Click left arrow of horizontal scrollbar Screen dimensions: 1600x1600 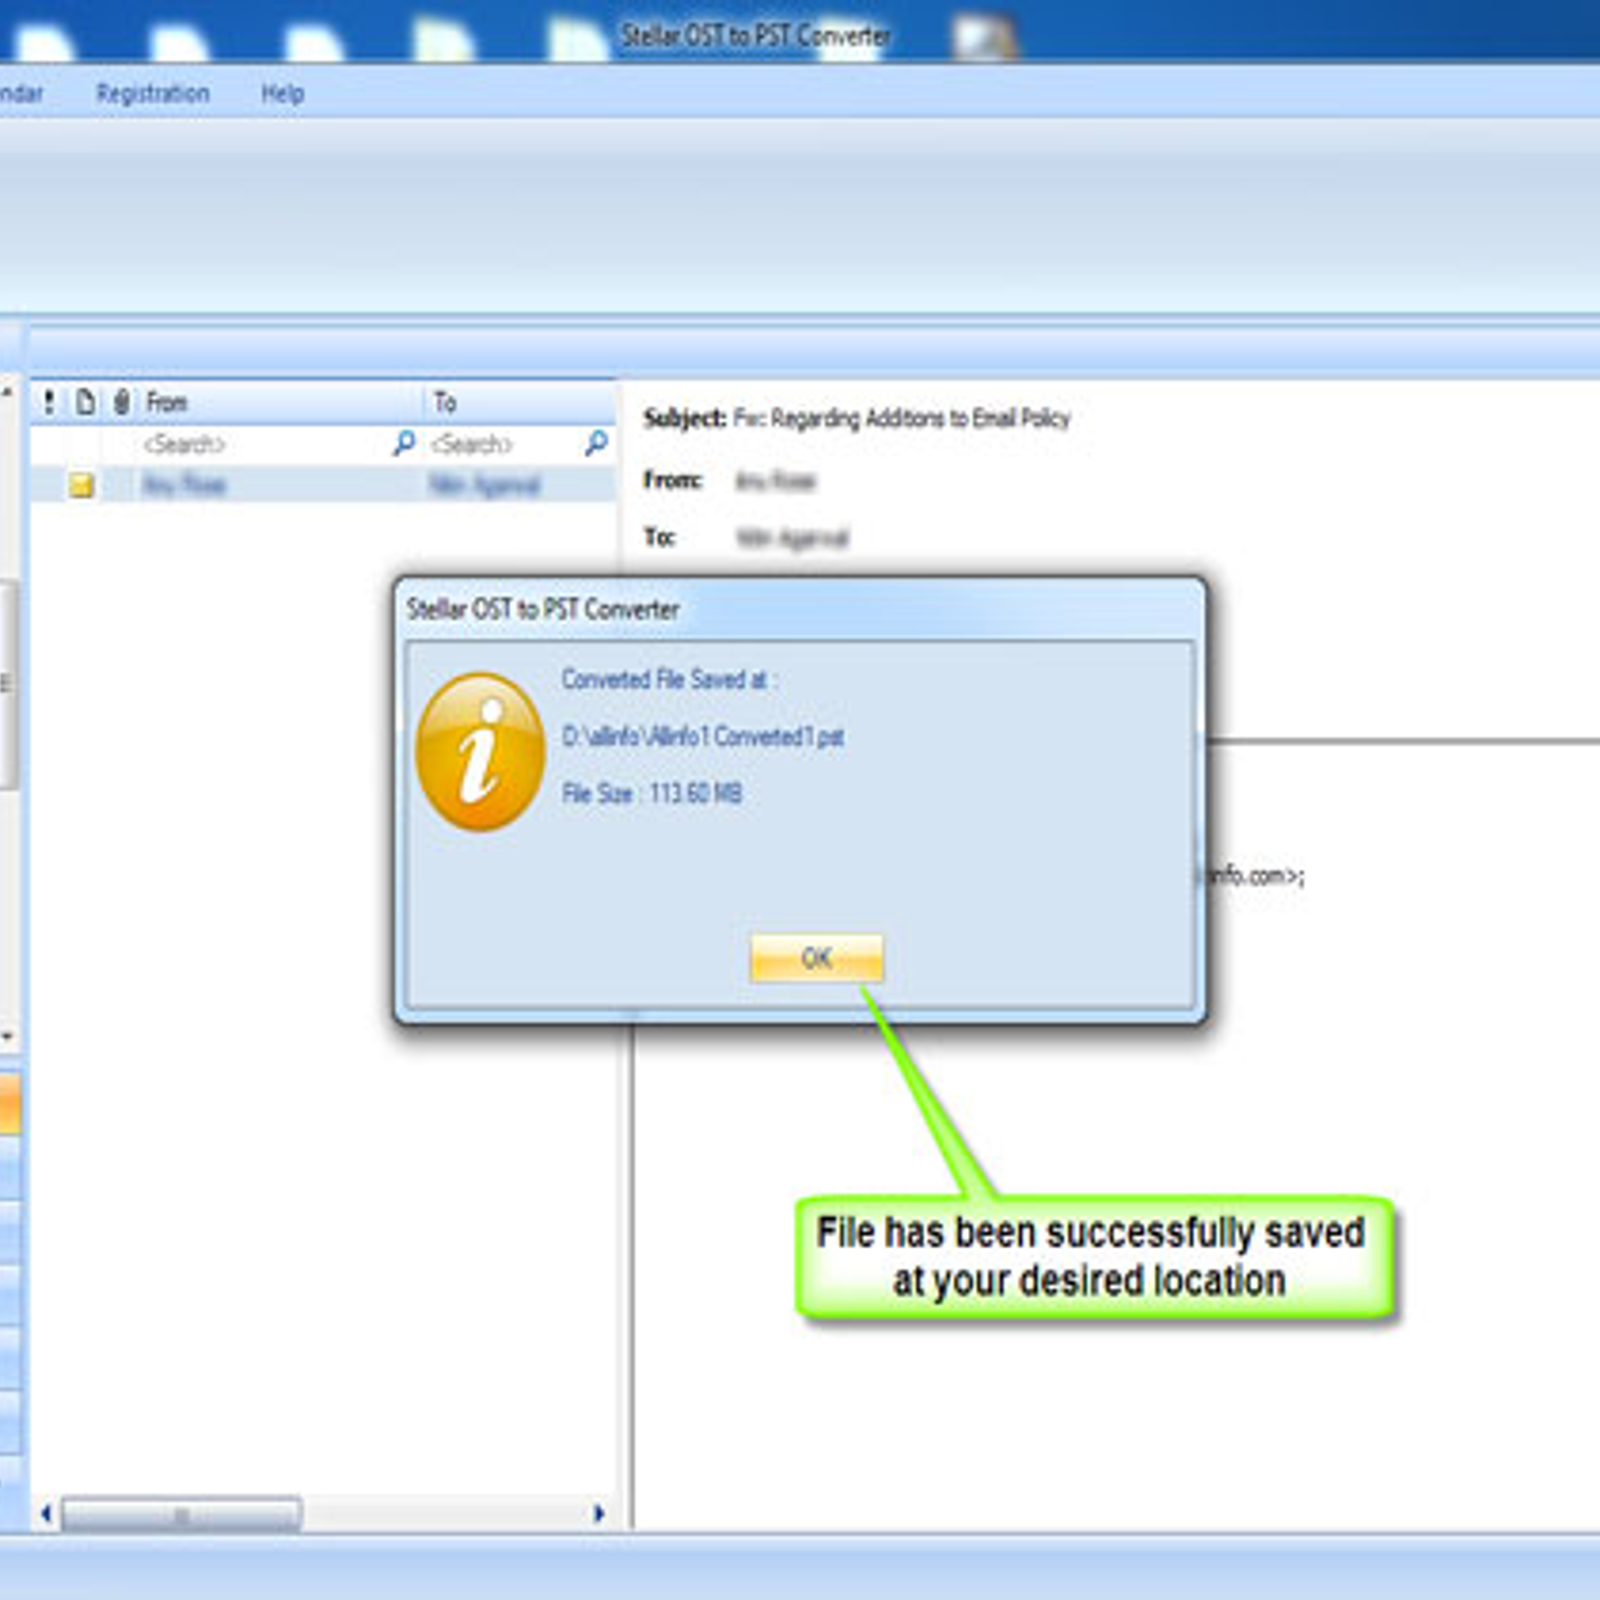coord(46,1514)
